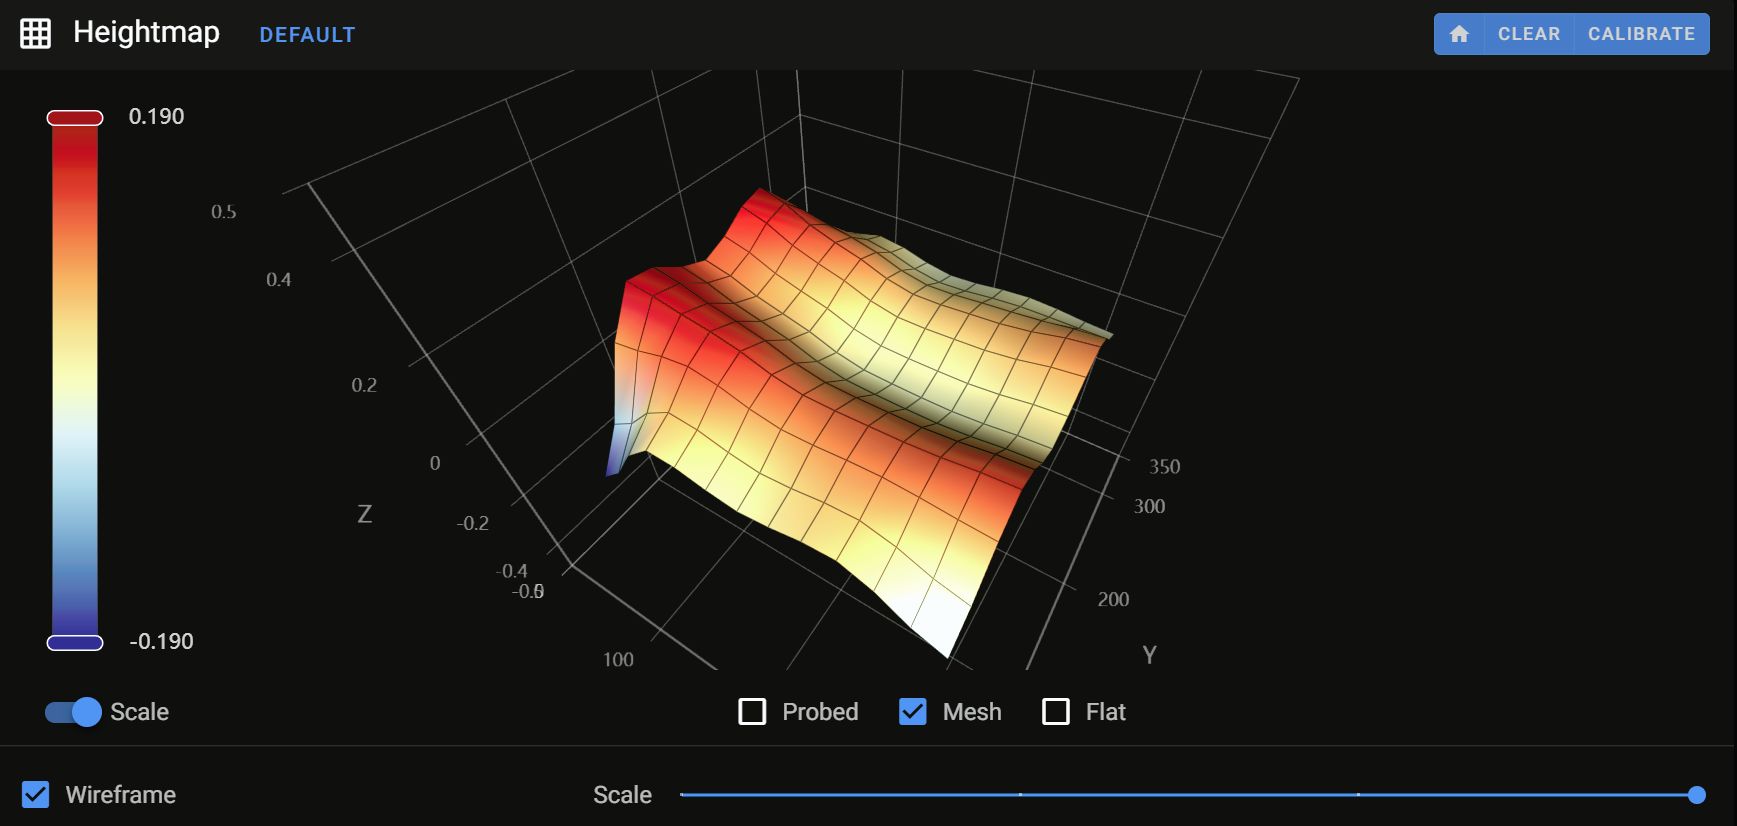Click the DEFAULT profile label
Viewport: 1737px width, 826px height.
point(307,35)
